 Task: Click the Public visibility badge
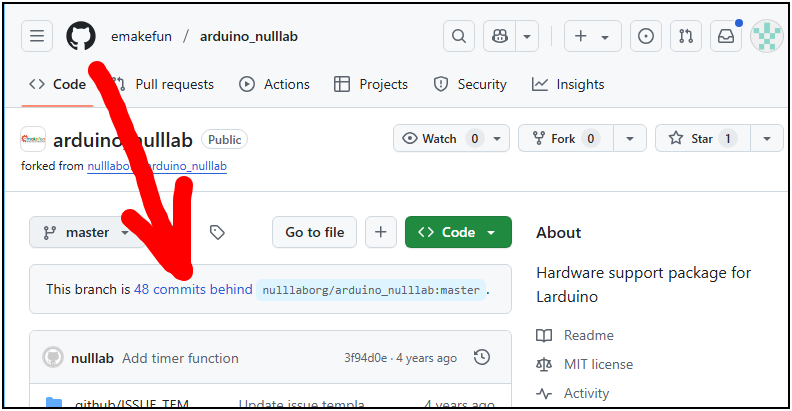[x=224, y=140]
